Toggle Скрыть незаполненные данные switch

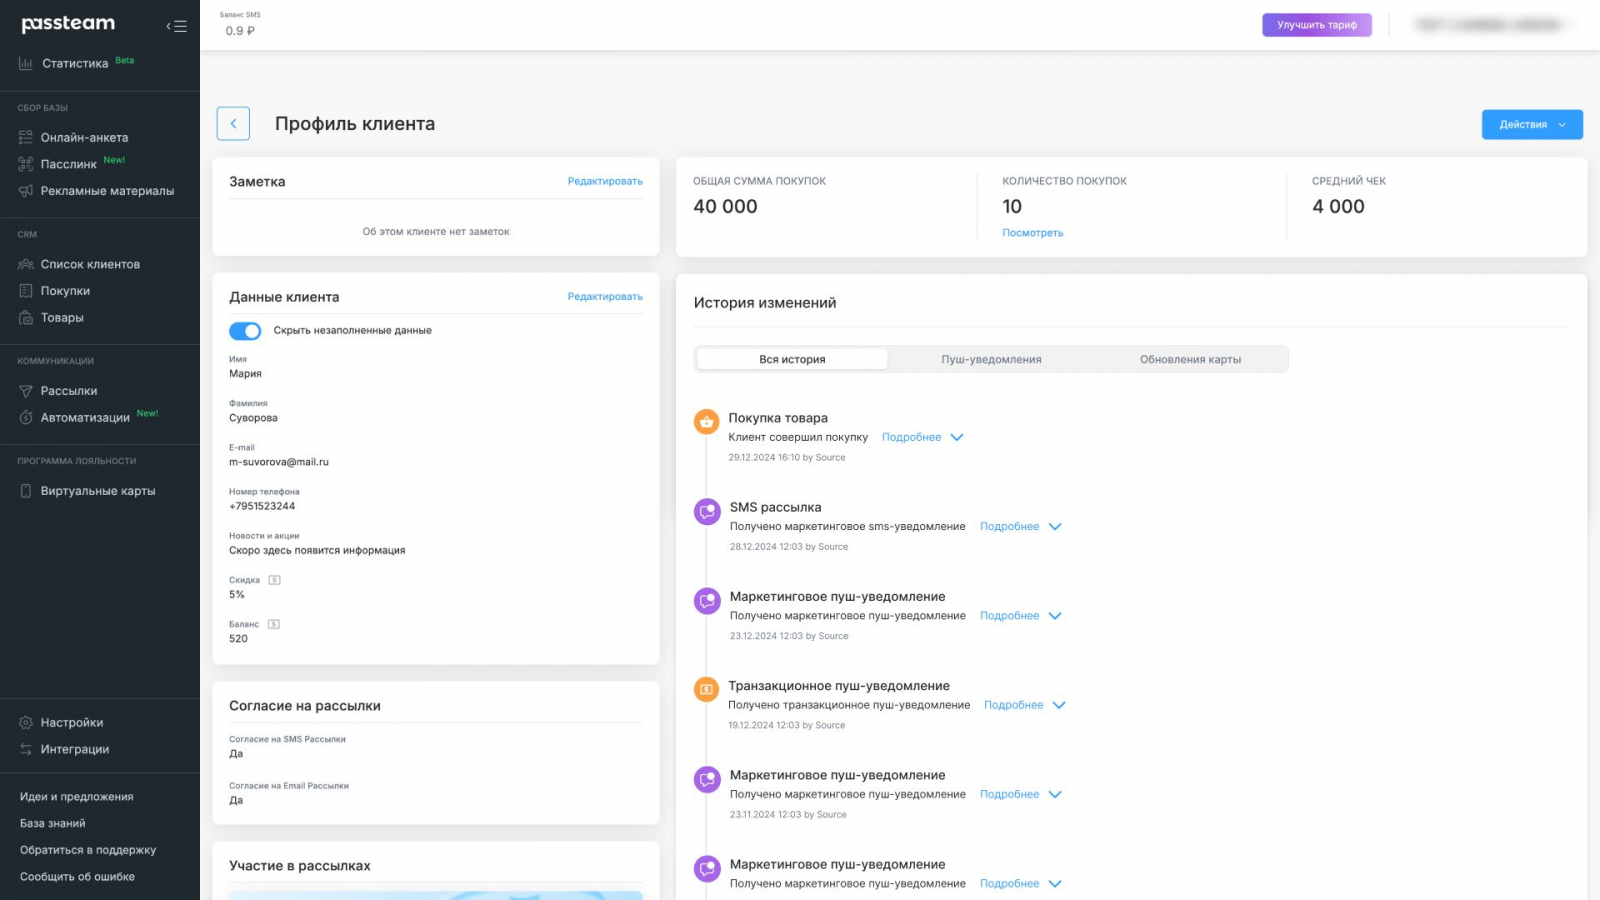(245, 331)
